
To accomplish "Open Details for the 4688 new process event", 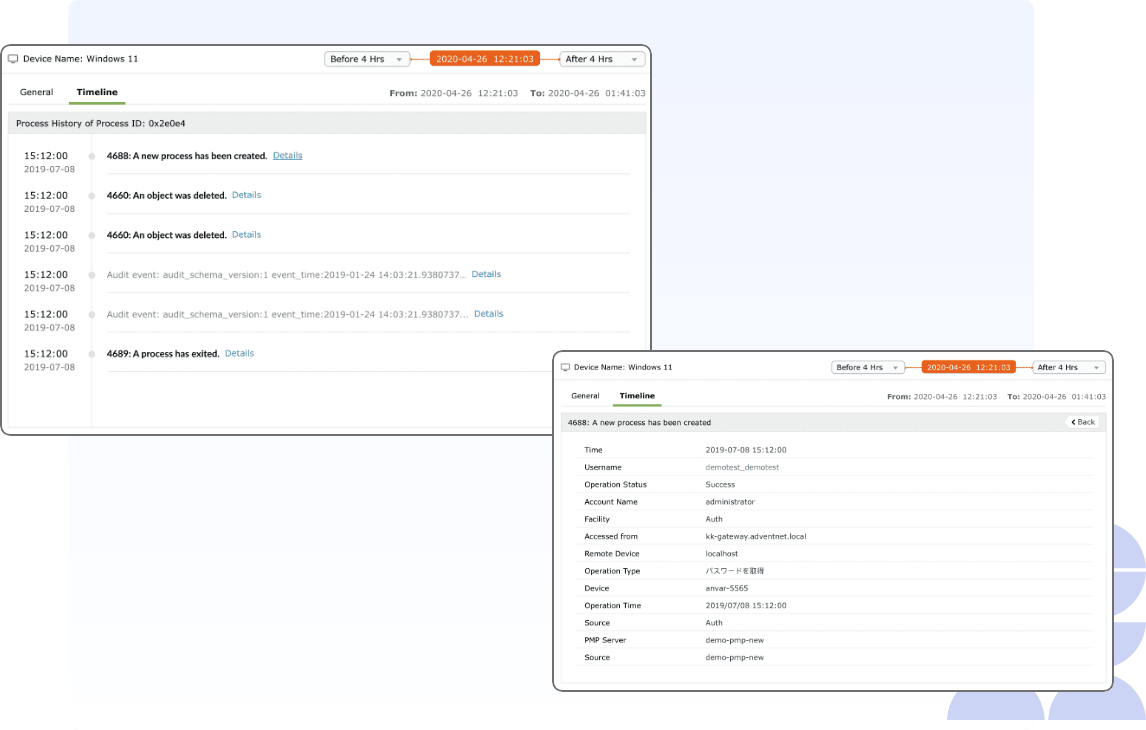I will tap(287, 155).
